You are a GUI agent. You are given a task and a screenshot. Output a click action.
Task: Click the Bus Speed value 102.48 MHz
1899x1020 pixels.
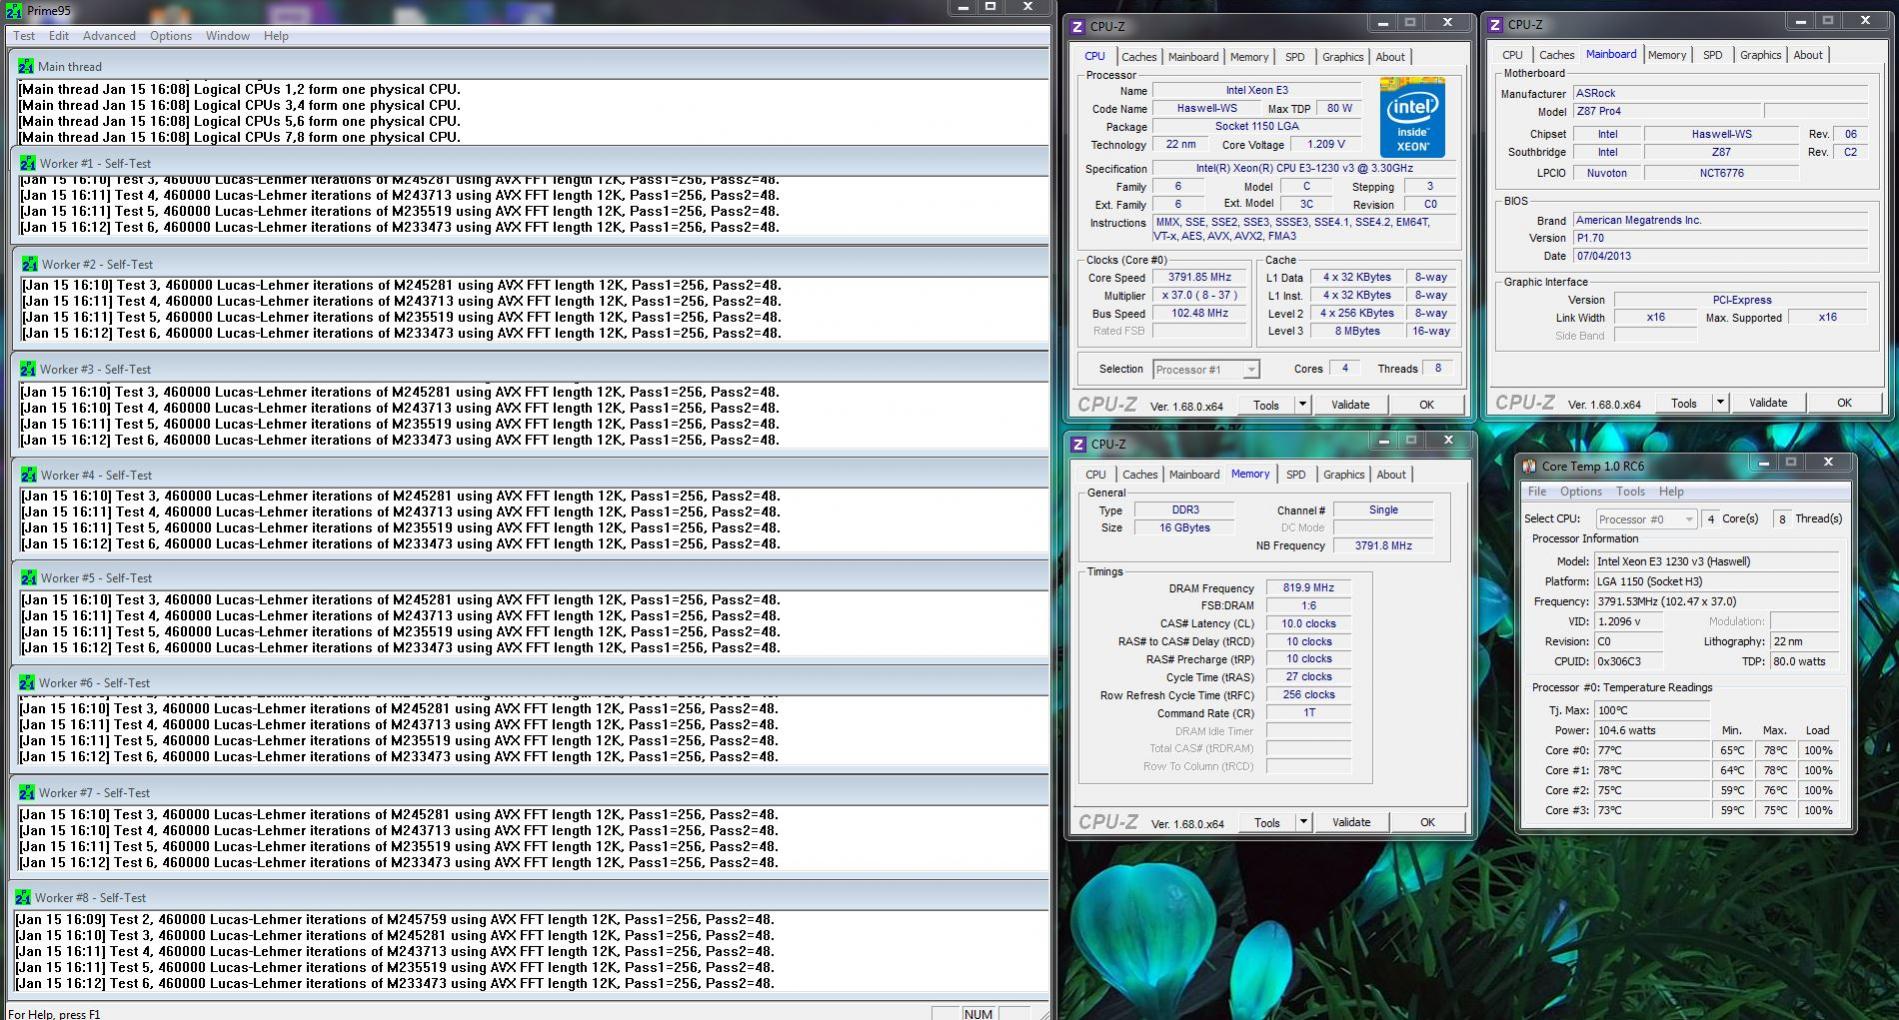pyautogui.click(x=1200, y=314)
